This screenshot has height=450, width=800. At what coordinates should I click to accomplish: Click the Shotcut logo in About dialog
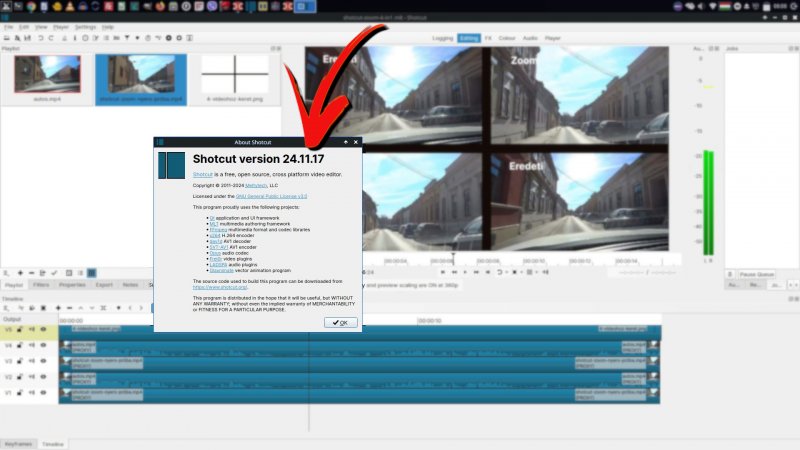click(x=171, y=165)
